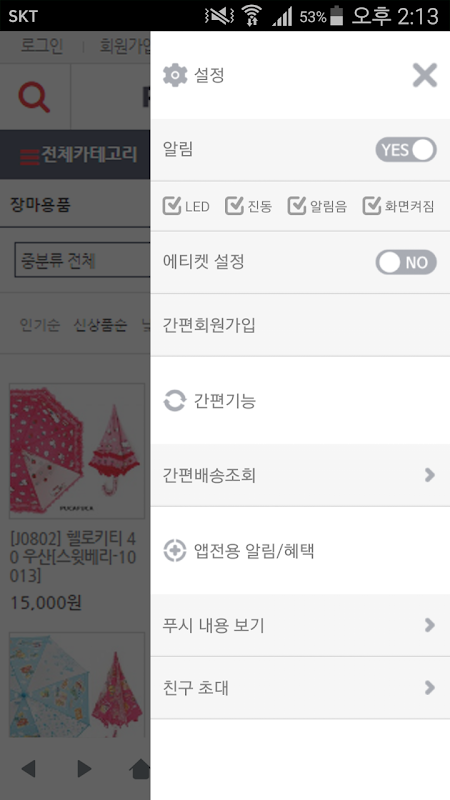450x800 pixels.
Task: Go back with the left arrow icon
Action: point(28,768)
